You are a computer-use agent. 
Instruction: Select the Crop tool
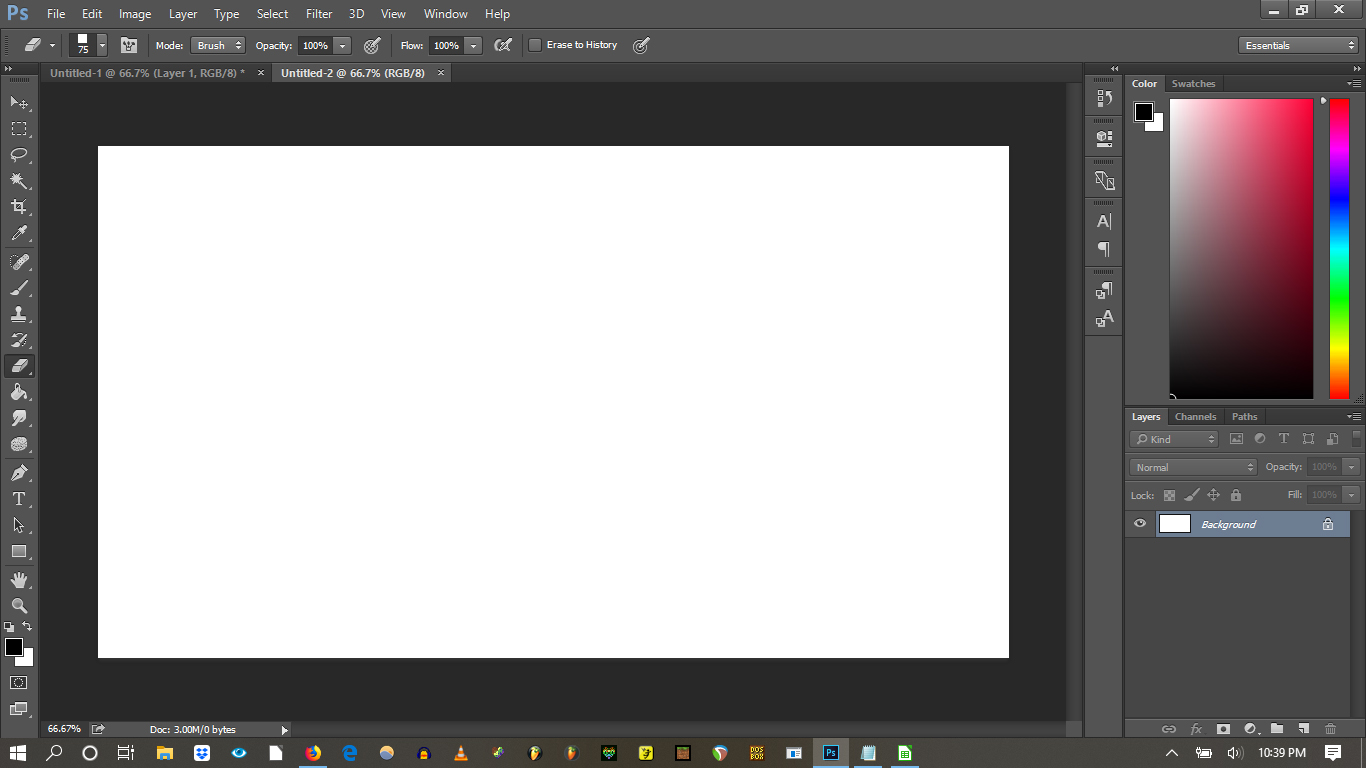[x=19, y=207]
